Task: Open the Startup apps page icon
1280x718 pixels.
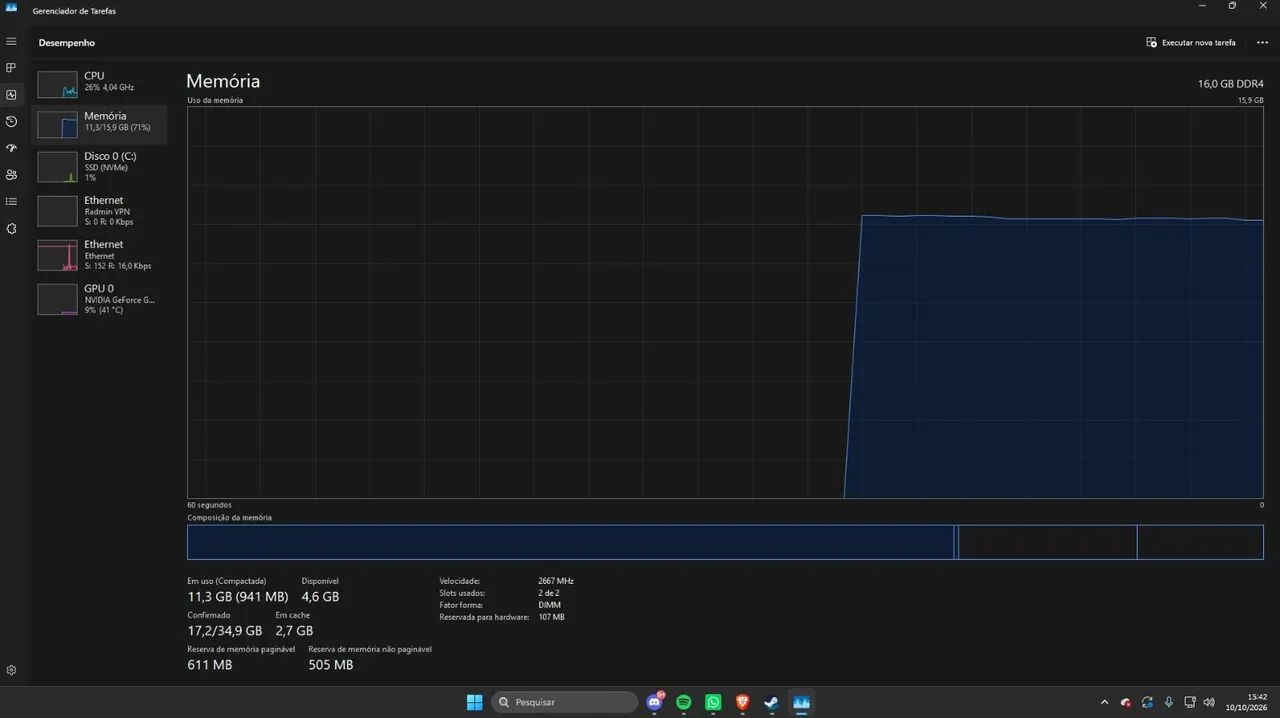Action: (11, 148)
